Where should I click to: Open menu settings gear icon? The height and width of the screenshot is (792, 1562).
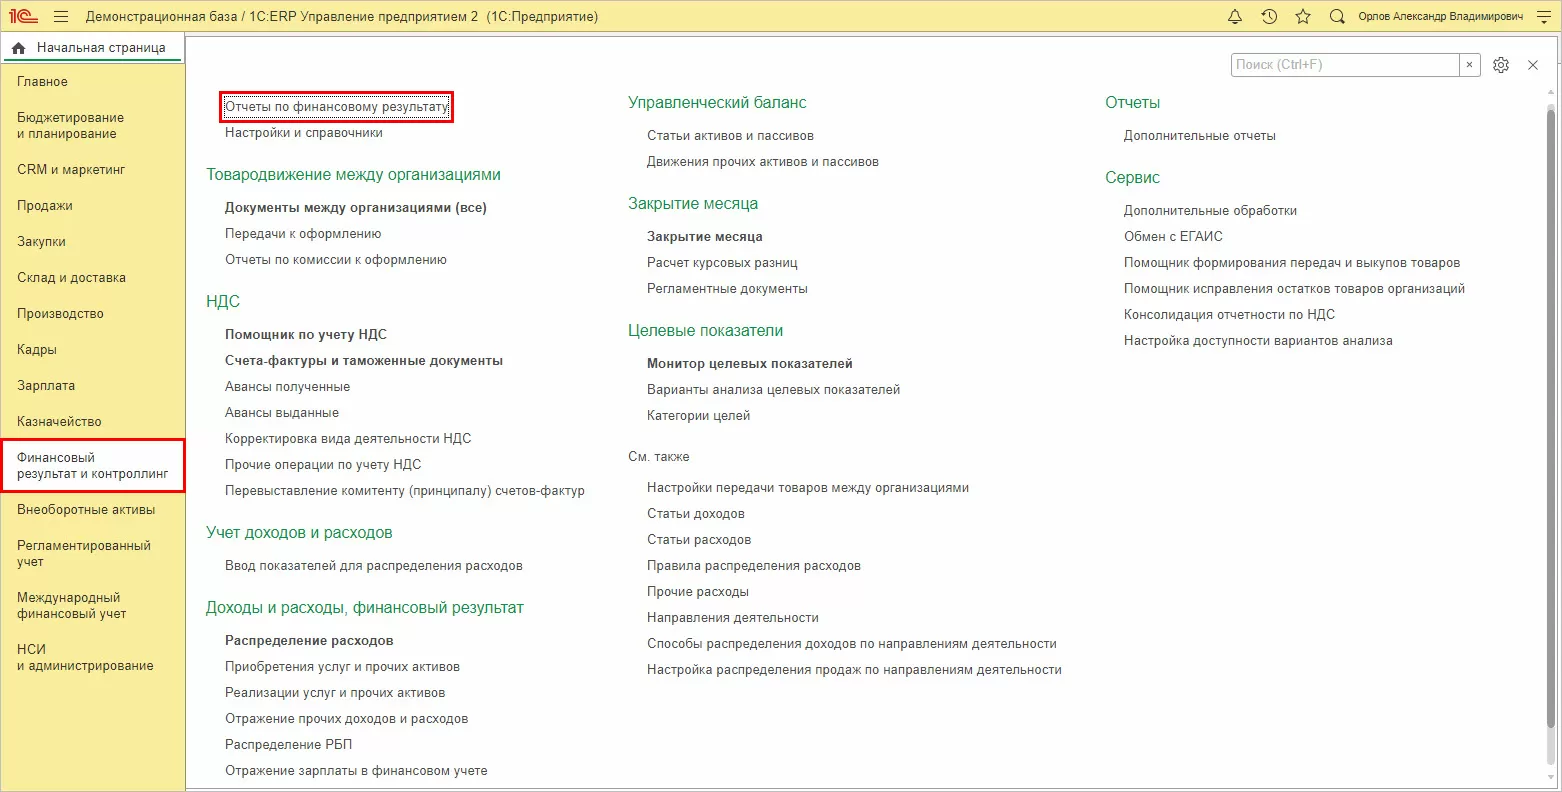pos(1501,65)
